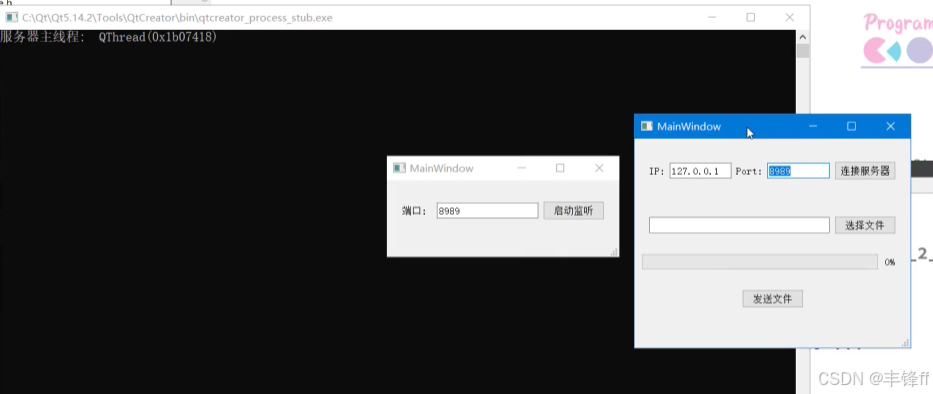Close the client MainWindow with blue title
The width and height of the screenshot is (933, 394).
(x=891, y=126)
